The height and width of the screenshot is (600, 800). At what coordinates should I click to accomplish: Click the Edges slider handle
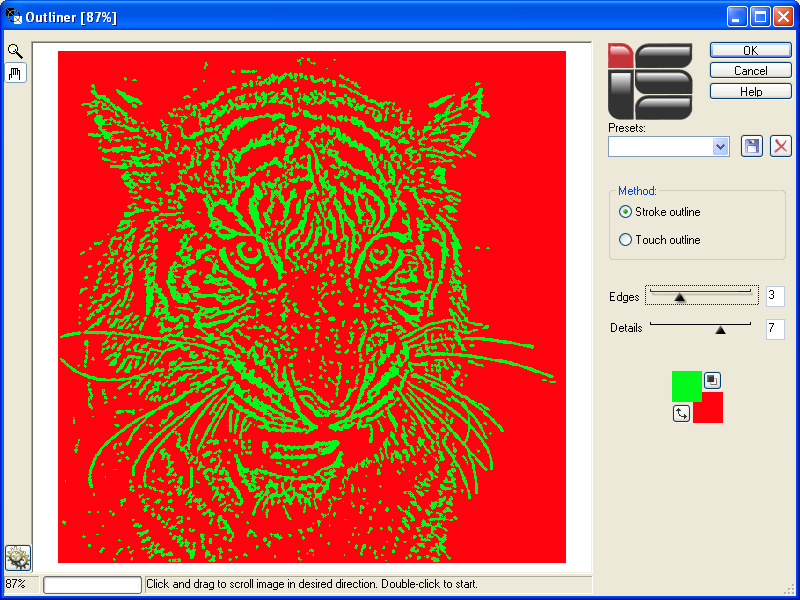pos(680,297)
